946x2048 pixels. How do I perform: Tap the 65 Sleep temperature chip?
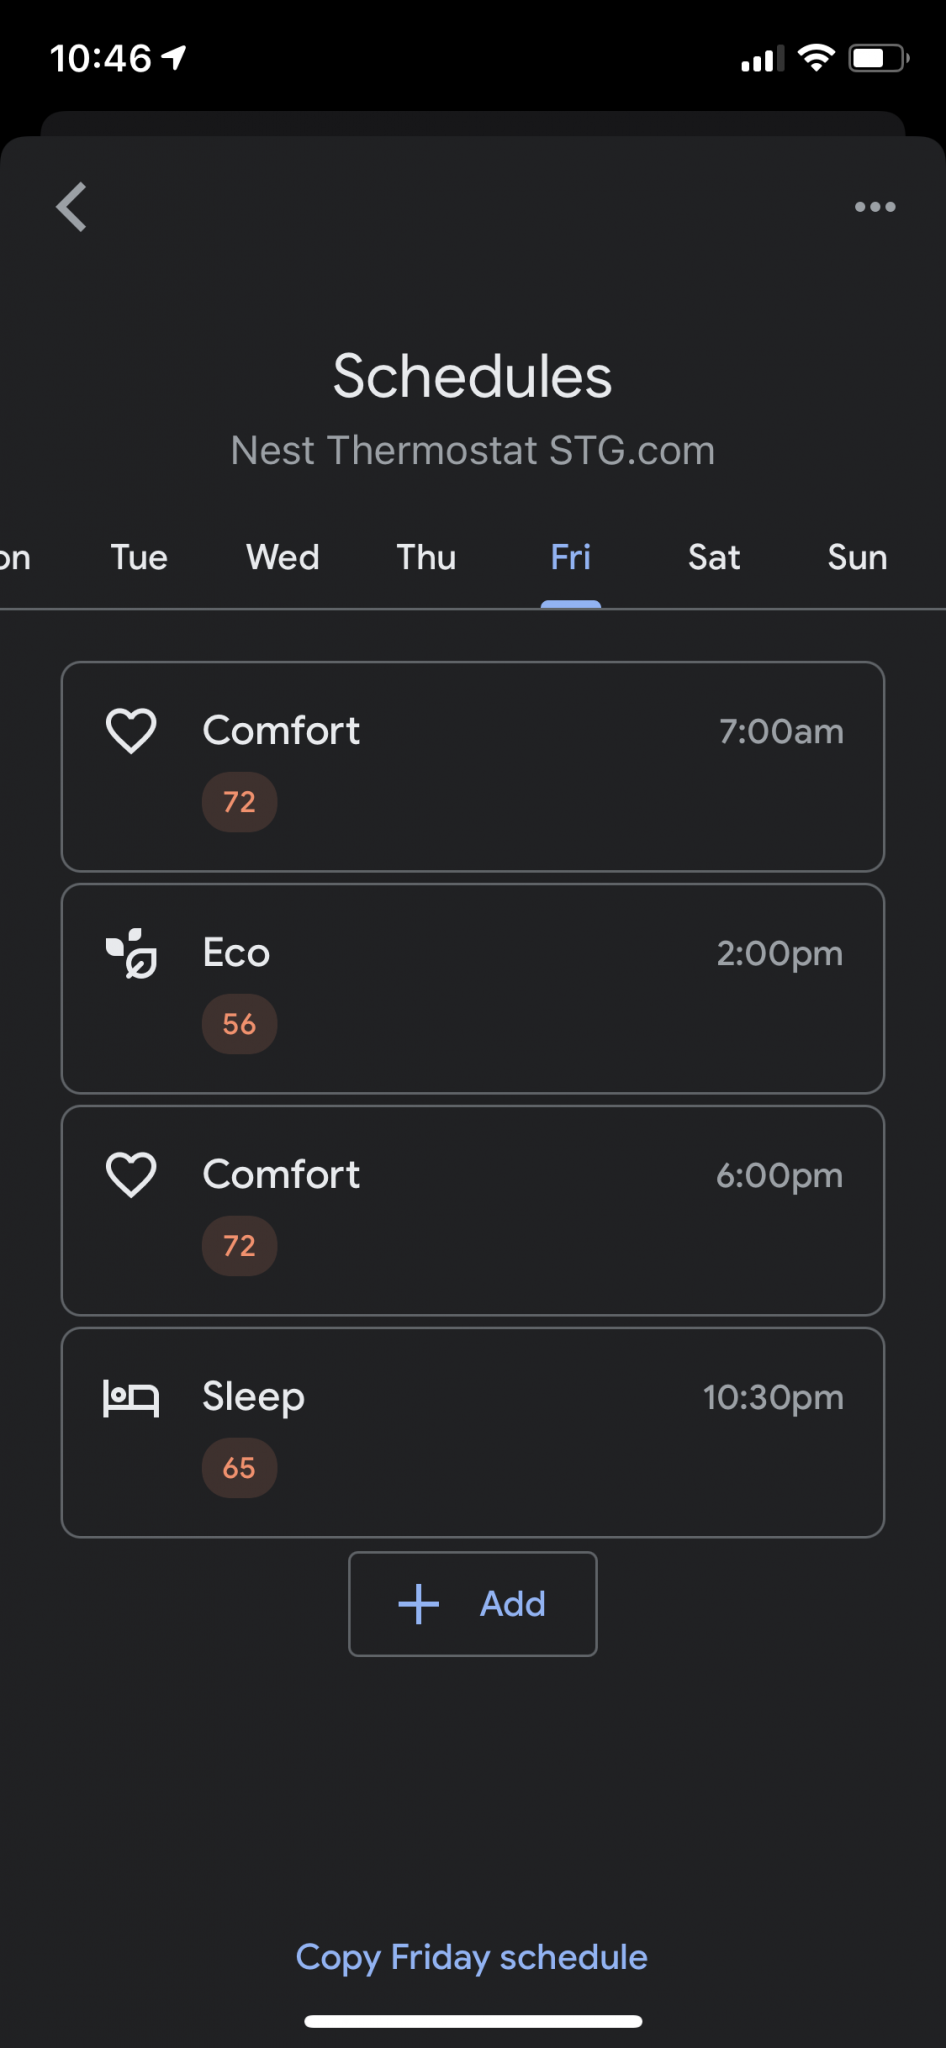239,1468
